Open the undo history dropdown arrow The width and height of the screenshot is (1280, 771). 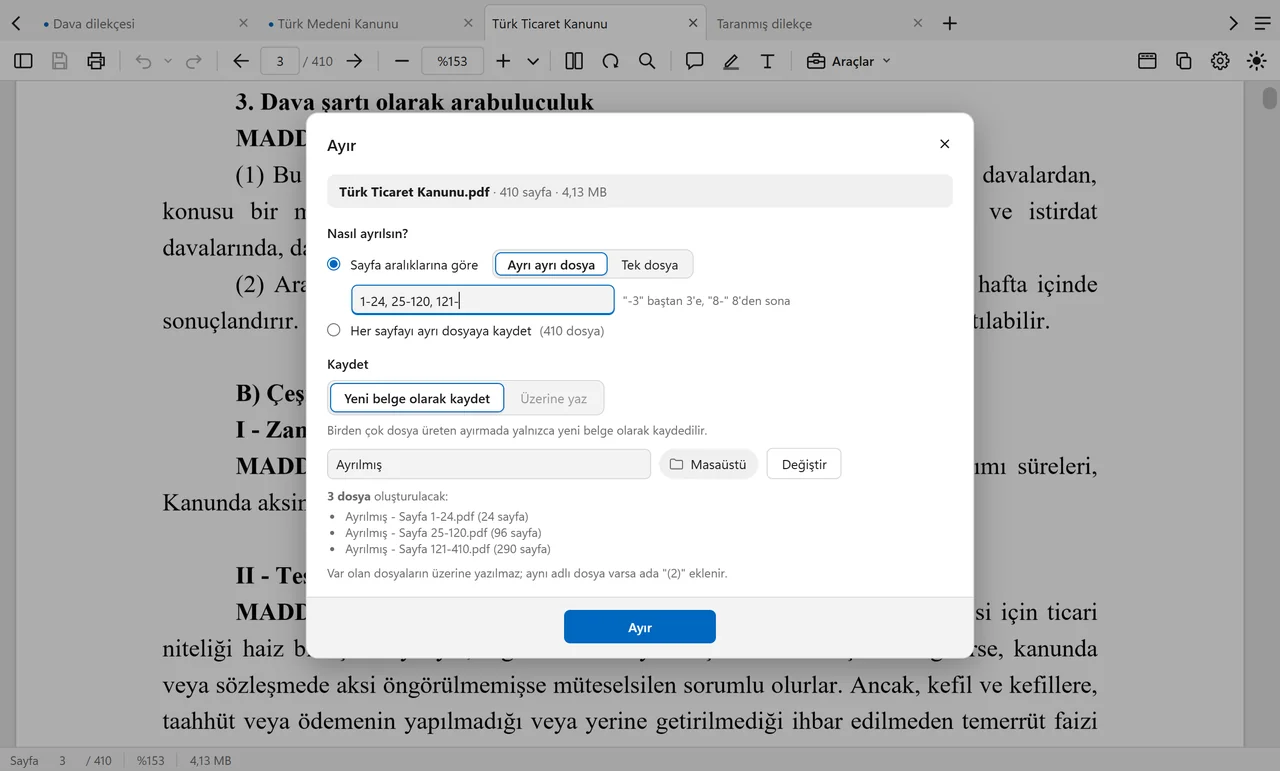168,61
